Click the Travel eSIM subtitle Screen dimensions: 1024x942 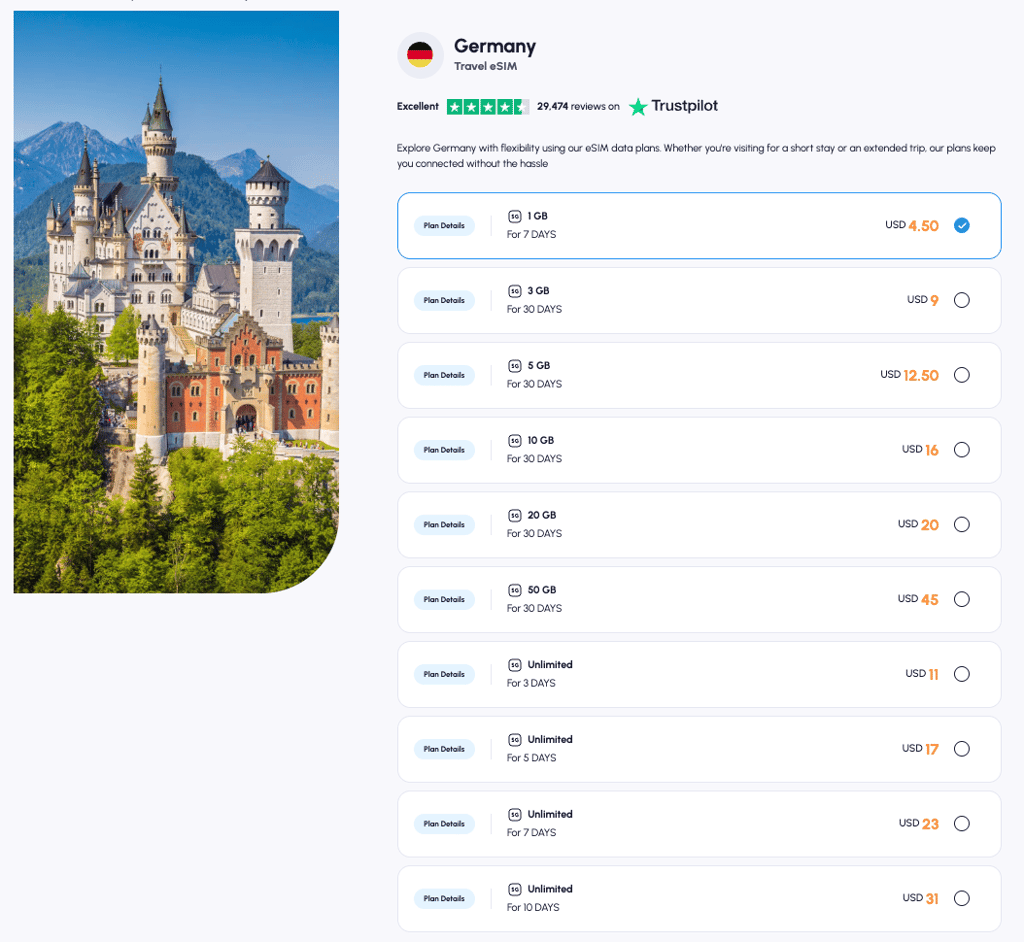point(485,67)
